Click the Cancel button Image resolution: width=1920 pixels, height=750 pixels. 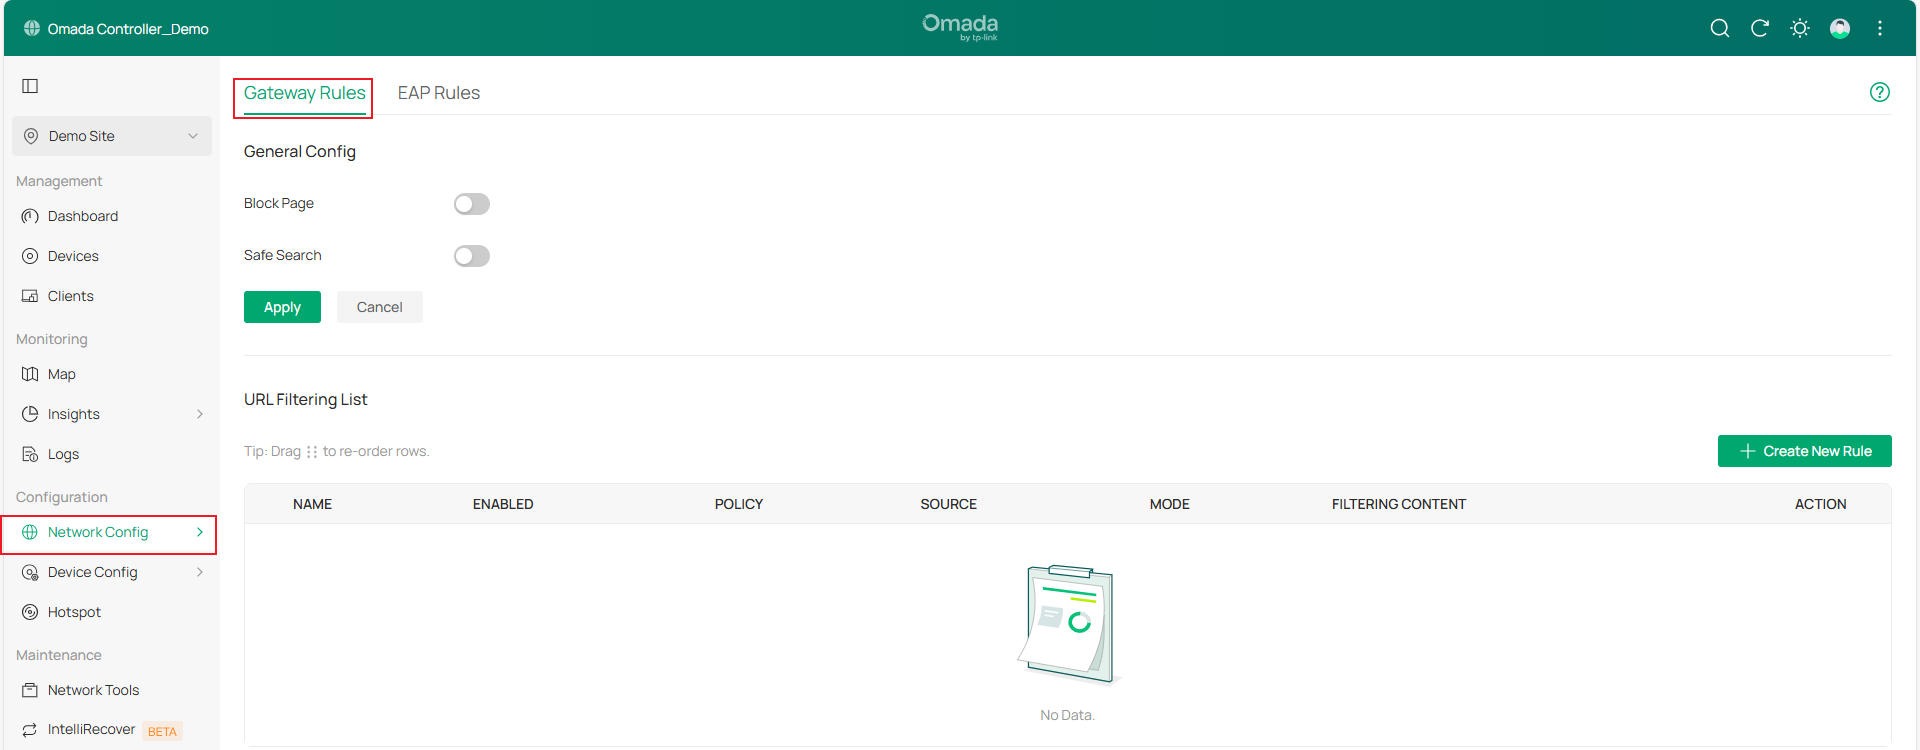[x=380, y=307]
